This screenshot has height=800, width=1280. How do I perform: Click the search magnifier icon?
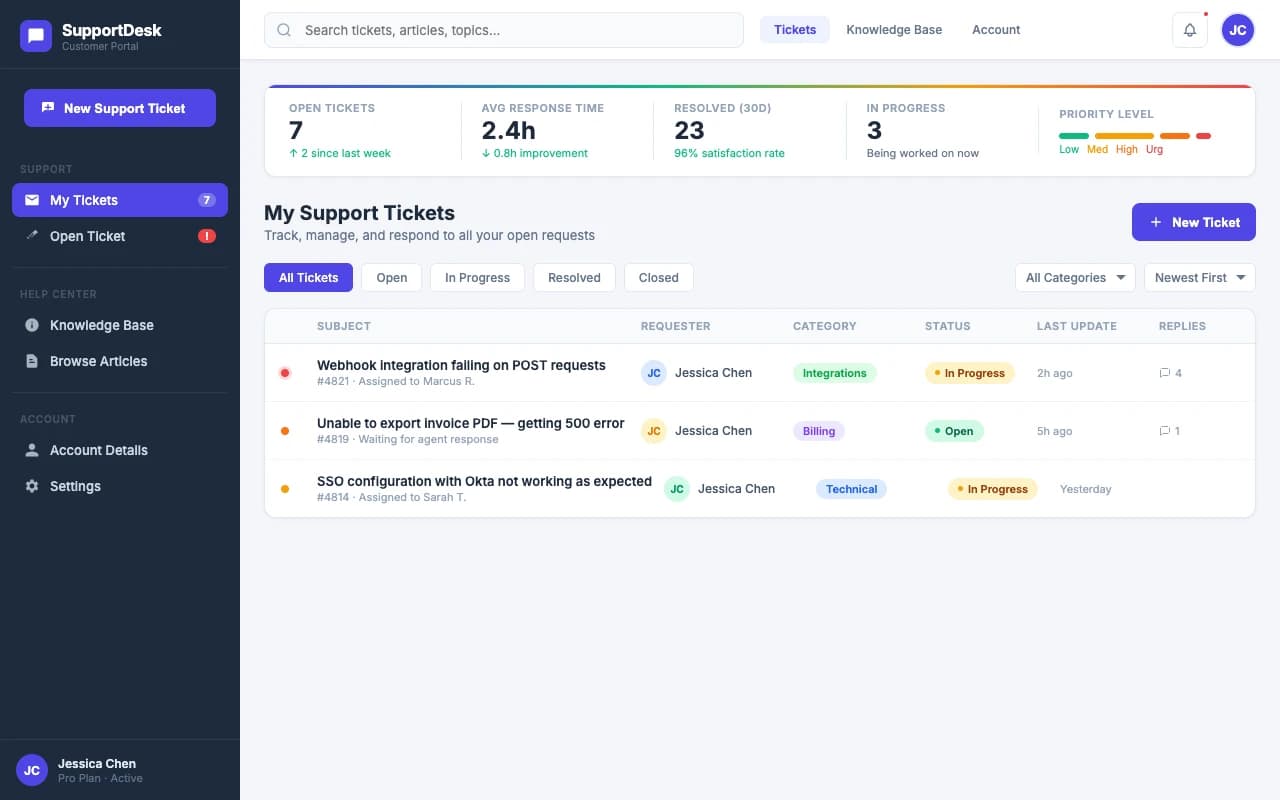pos(284,30)
